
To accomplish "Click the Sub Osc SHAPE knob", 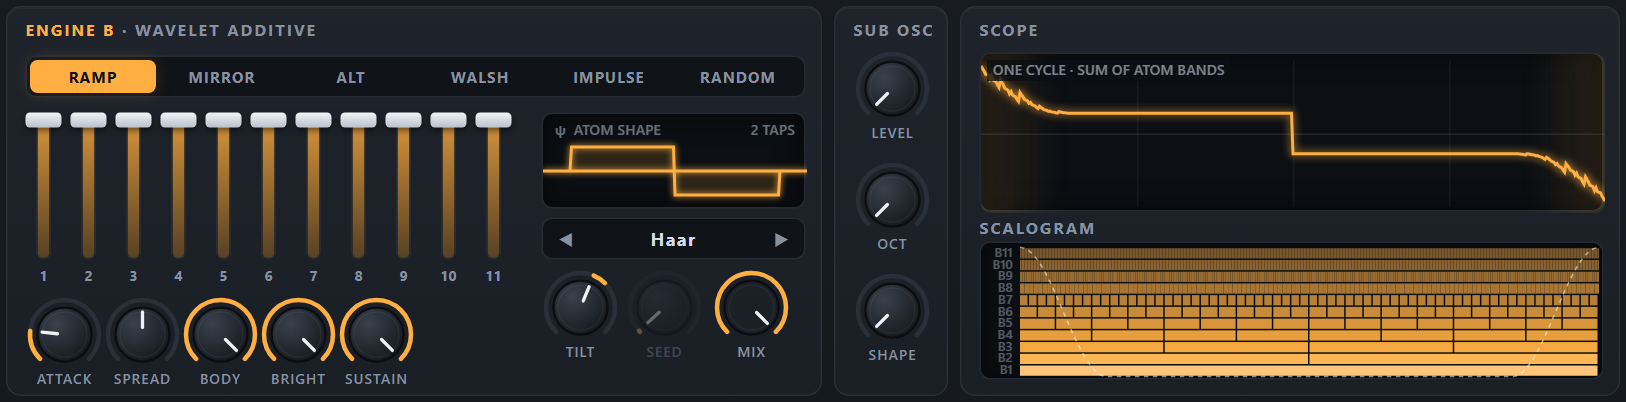I will coord(892,310).
